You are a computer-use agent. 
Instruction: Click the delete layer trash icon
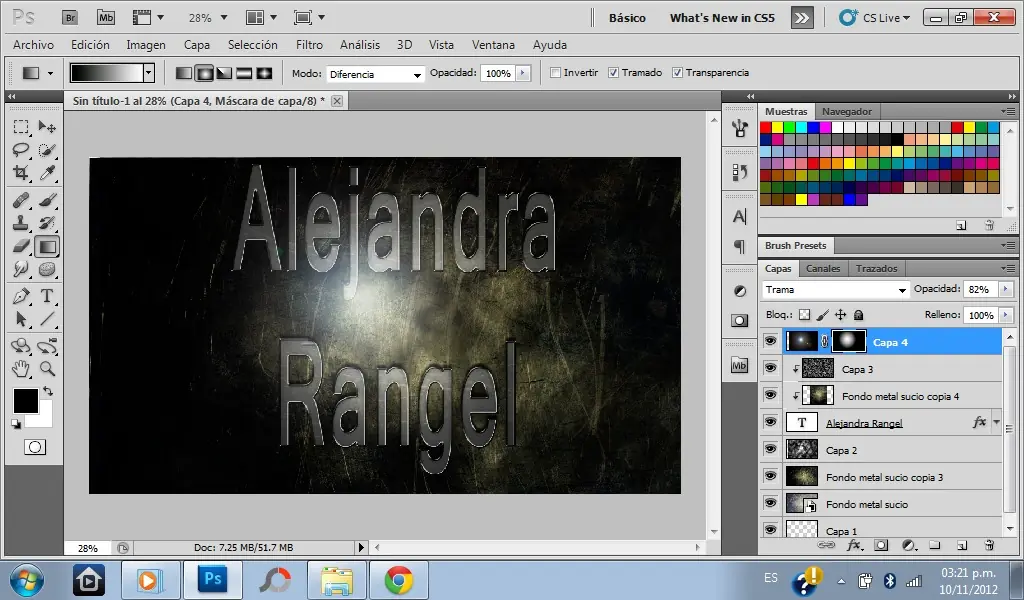[x=989, y=545]
